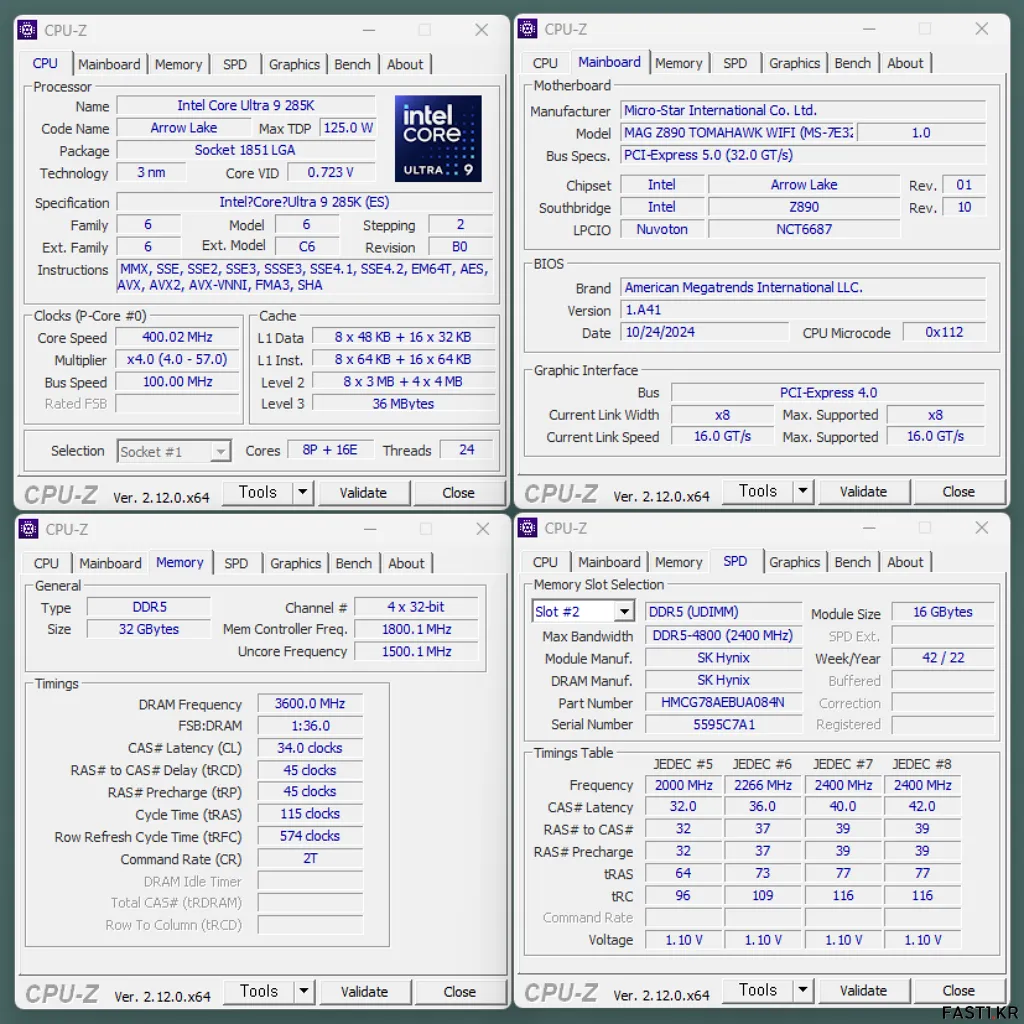Select SPD tab in Memory window
Screen dimensions: 1024x1024
tap(236, 563)
